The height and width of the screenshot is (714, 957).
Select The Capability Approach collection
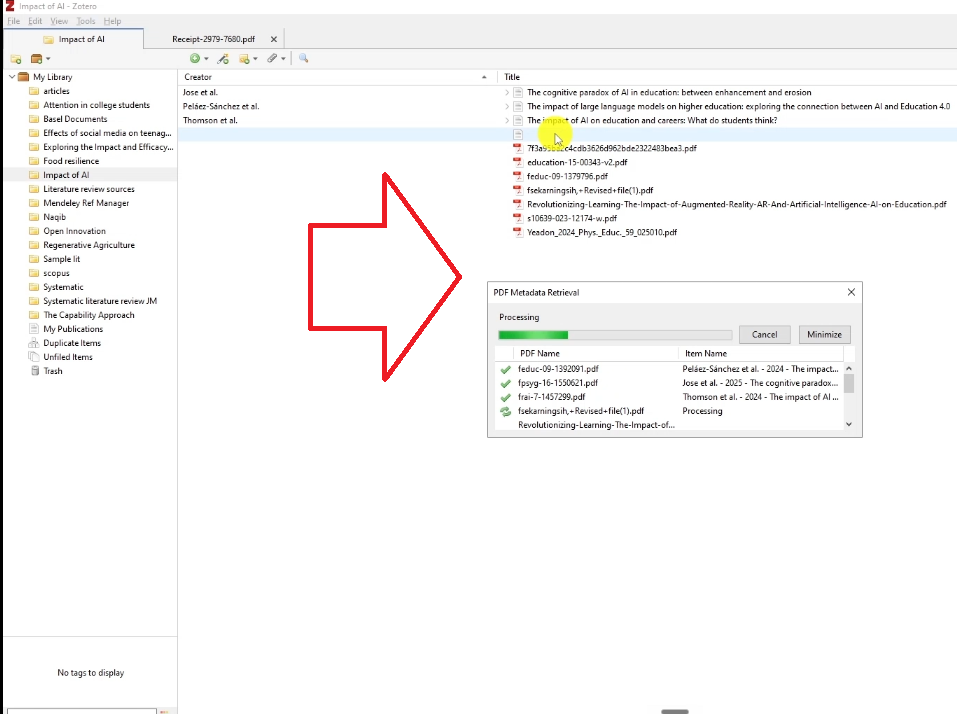88,316
